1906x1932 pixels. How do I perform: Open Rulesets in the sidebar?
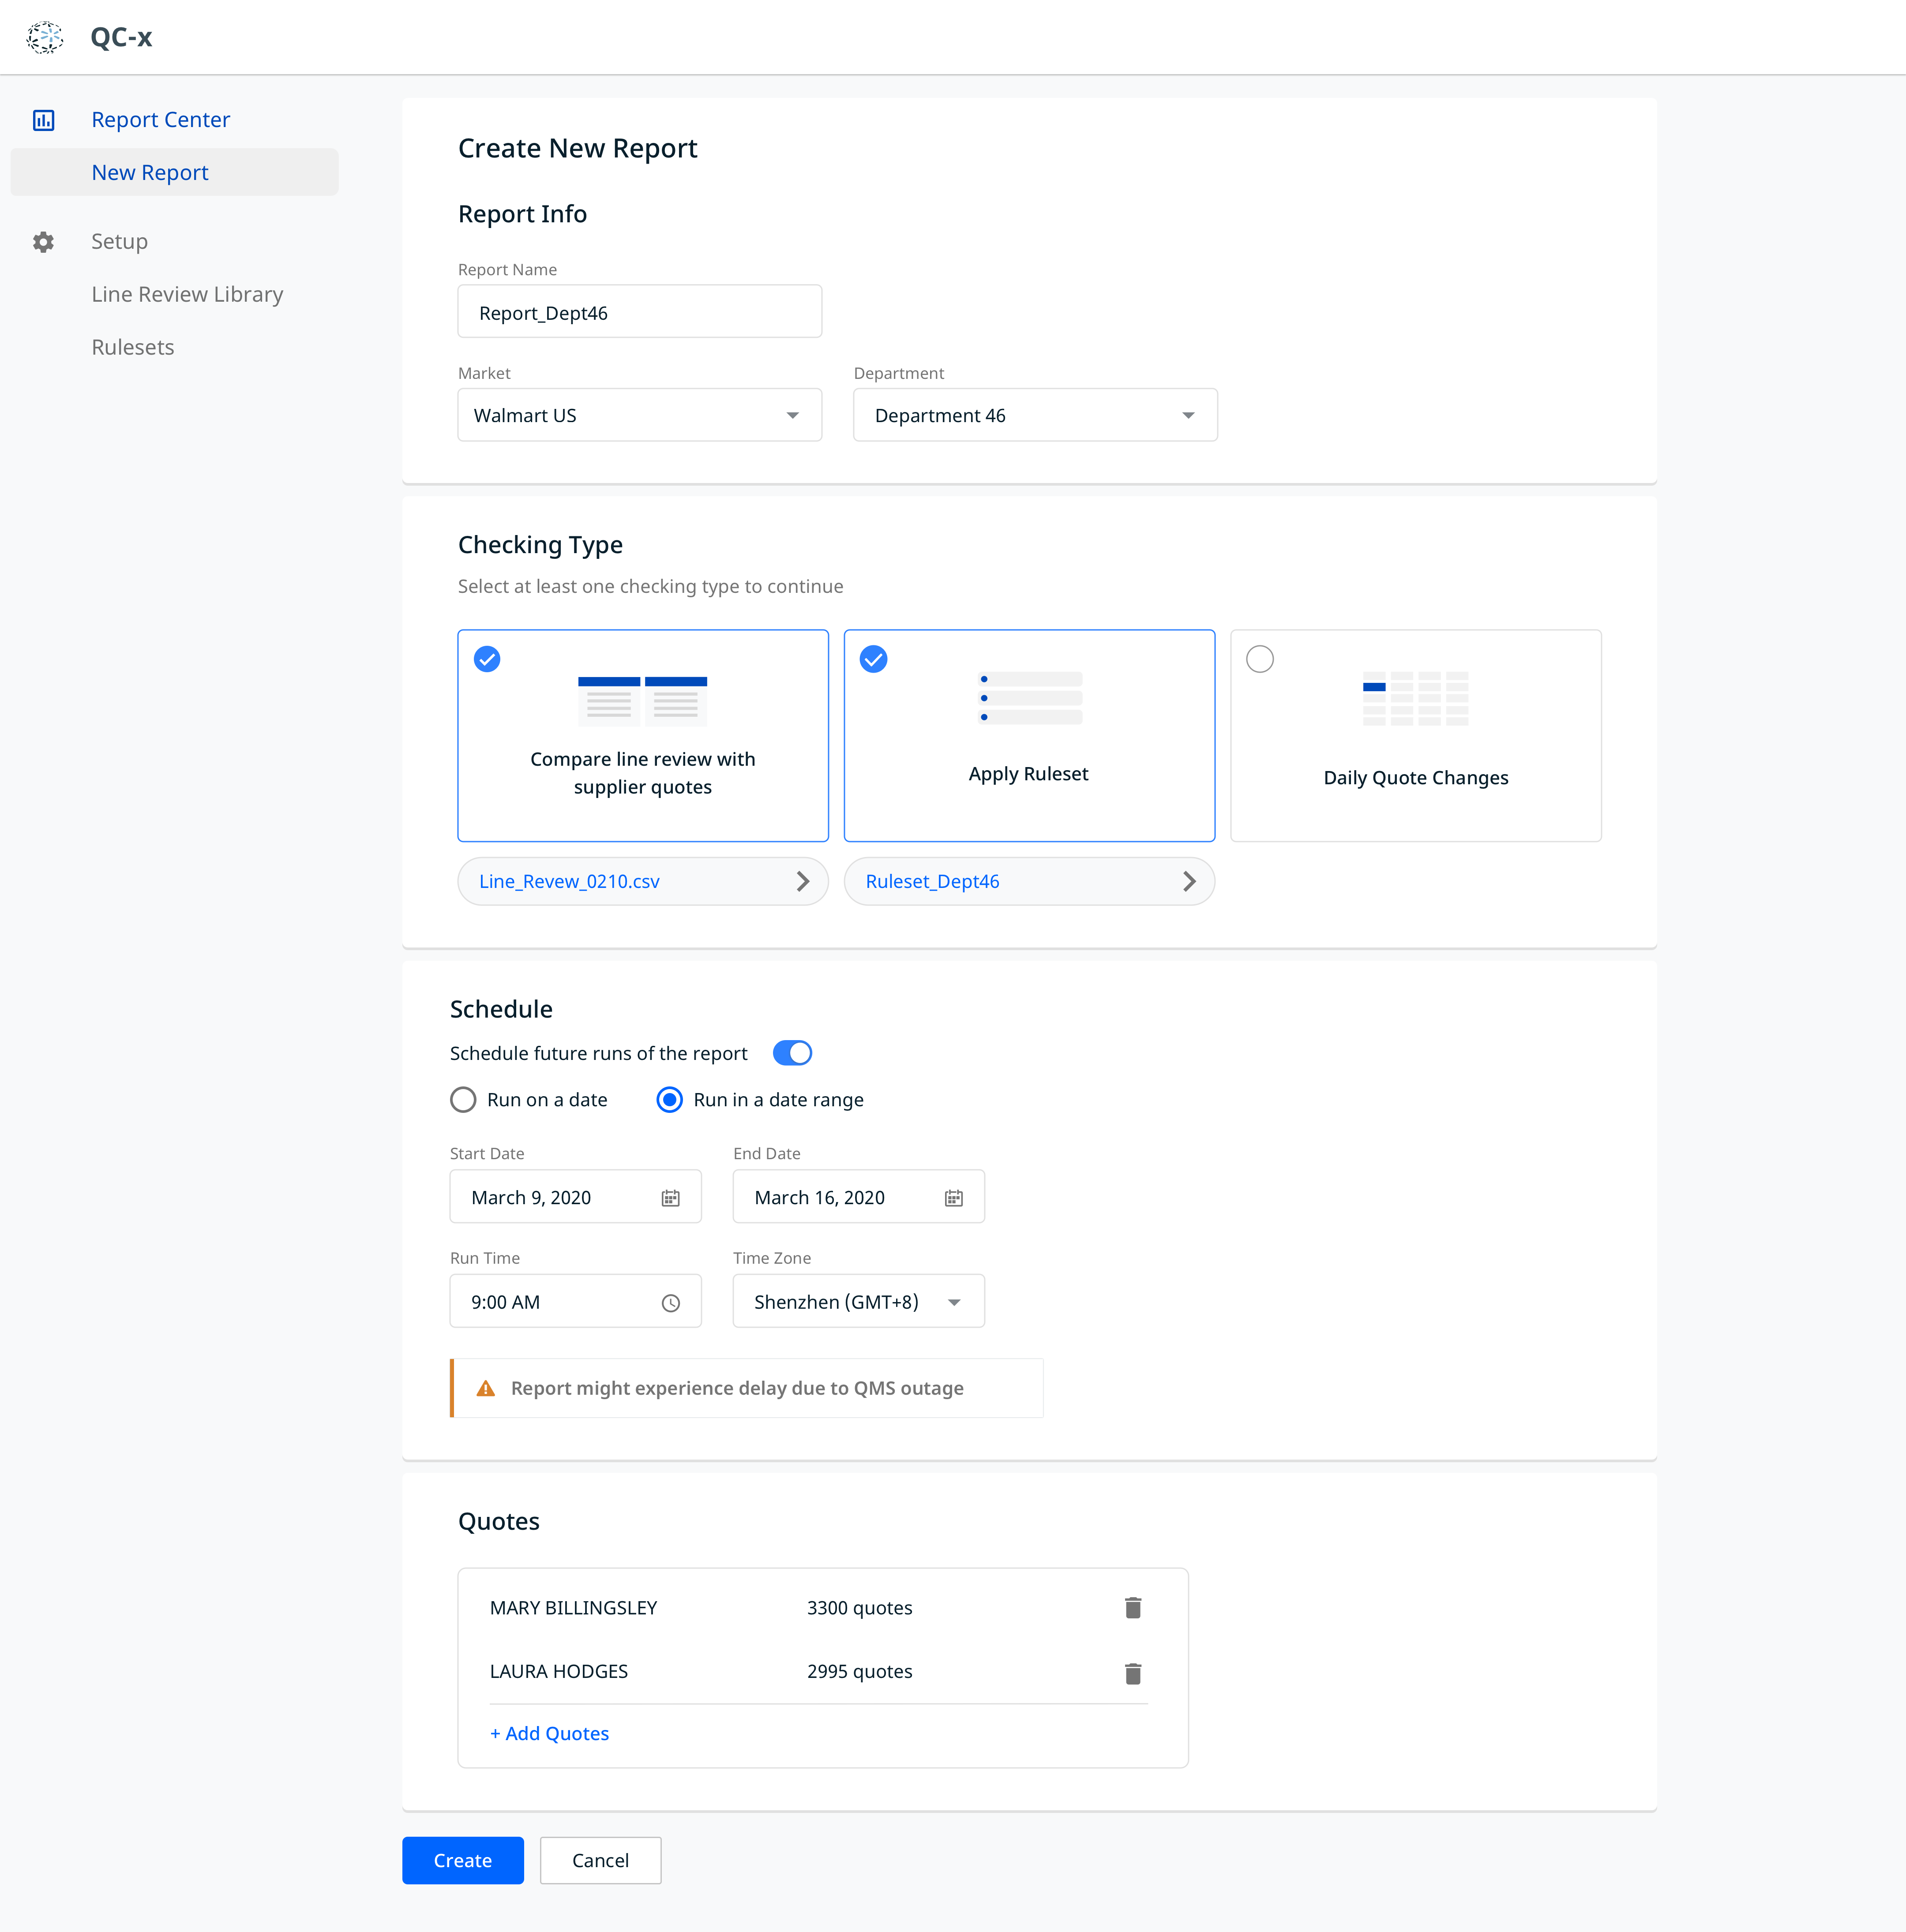pyautogui.click(x=133, y=347)
